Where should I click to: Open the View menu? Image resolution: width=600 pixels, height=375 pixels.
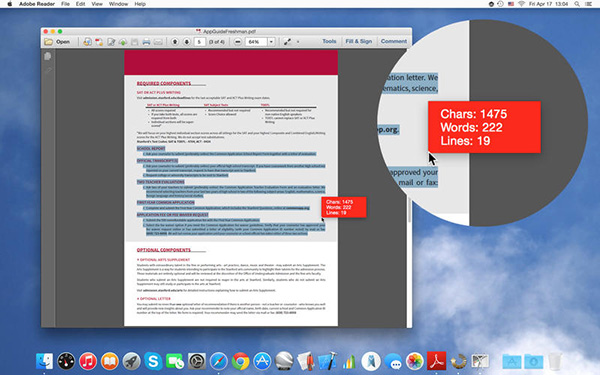(97, 4)
